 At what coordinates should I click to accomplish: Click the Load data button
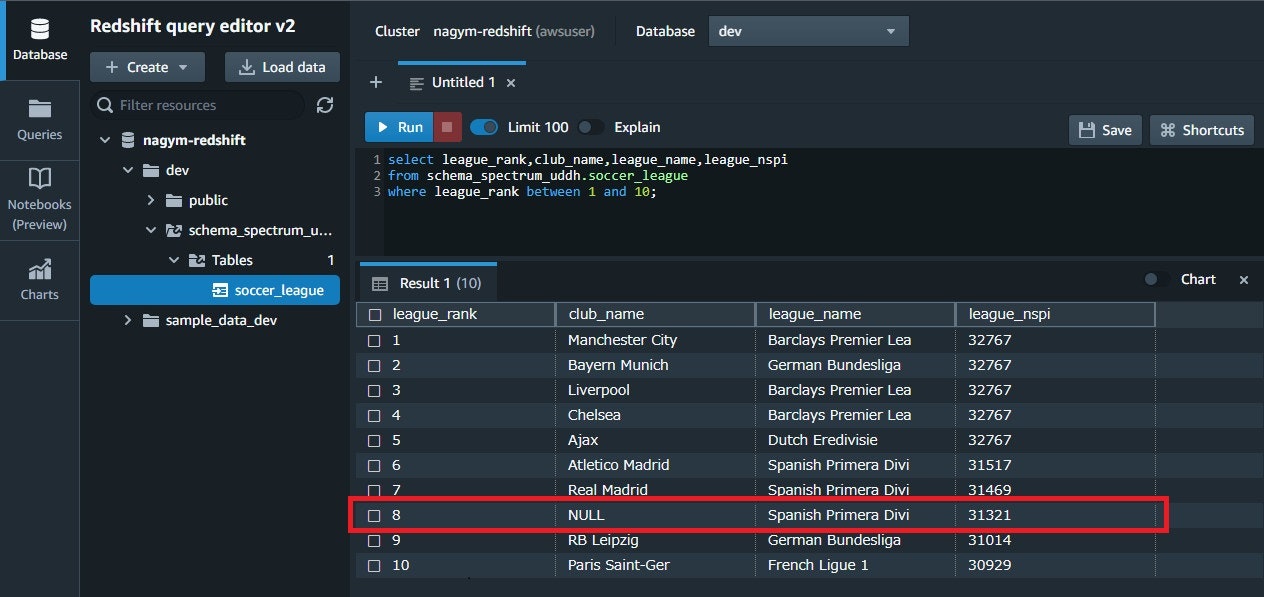282,67
